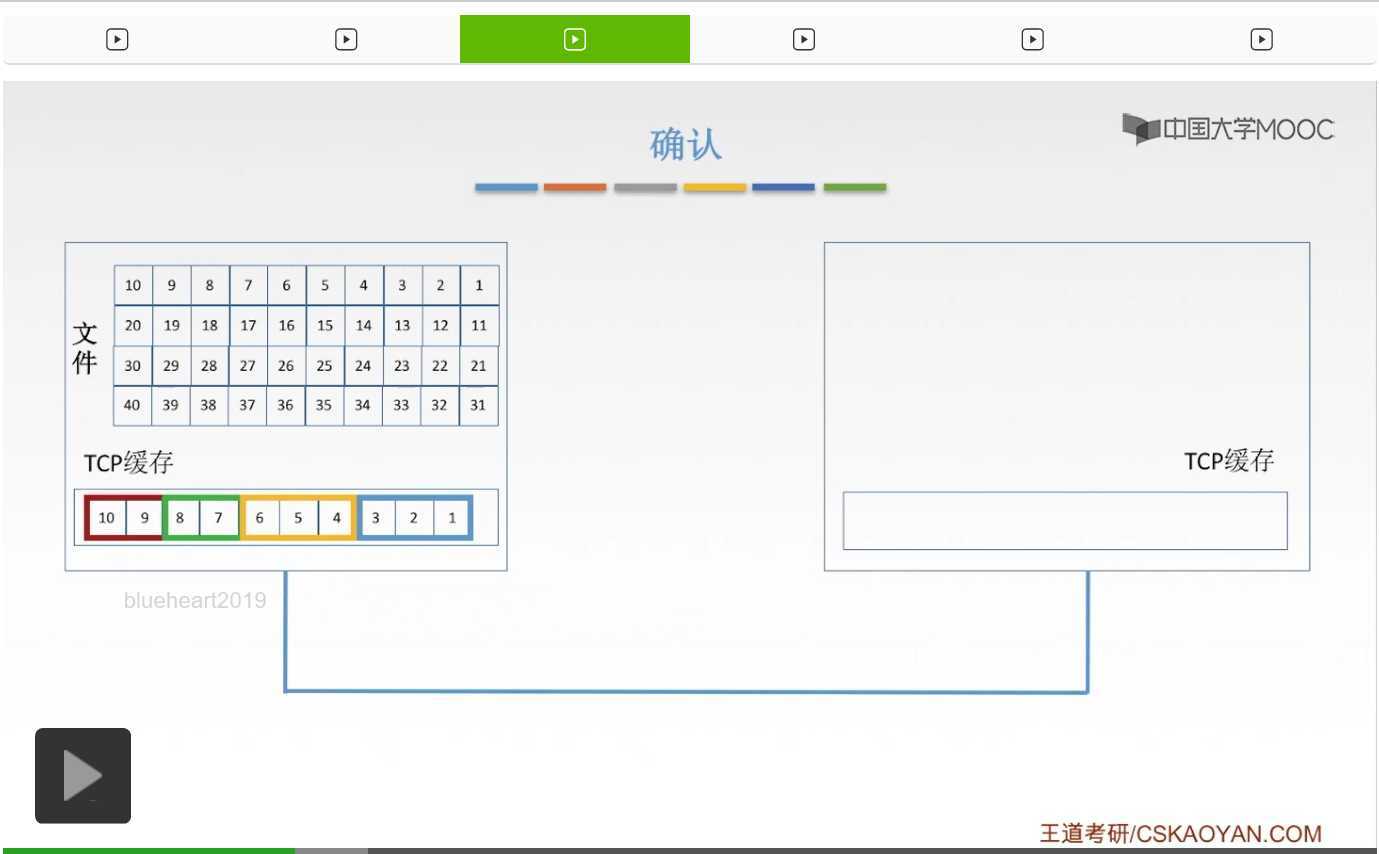This screenshot has width=1379, height=854.
Task: Click file grid cell 13
Action: click(402, 325)
